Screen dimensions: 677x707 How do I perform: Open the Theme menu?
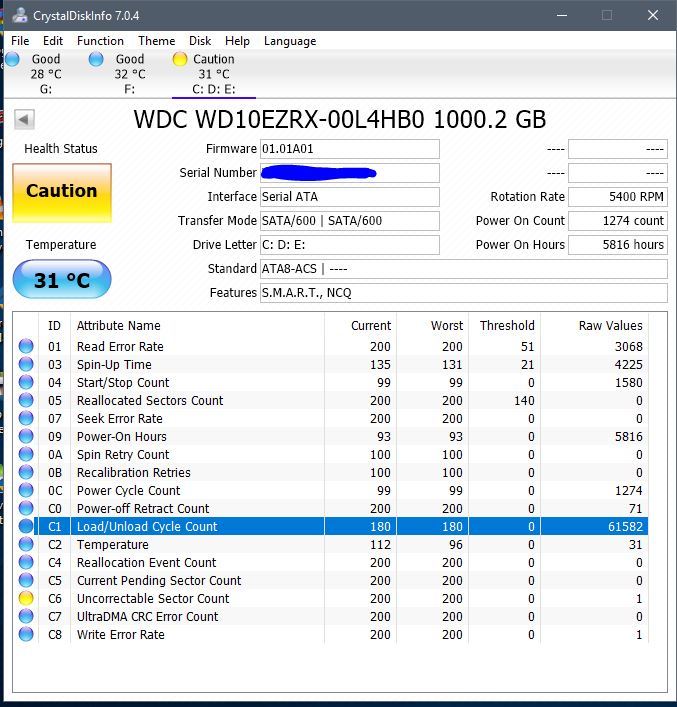tap(157, 41)
